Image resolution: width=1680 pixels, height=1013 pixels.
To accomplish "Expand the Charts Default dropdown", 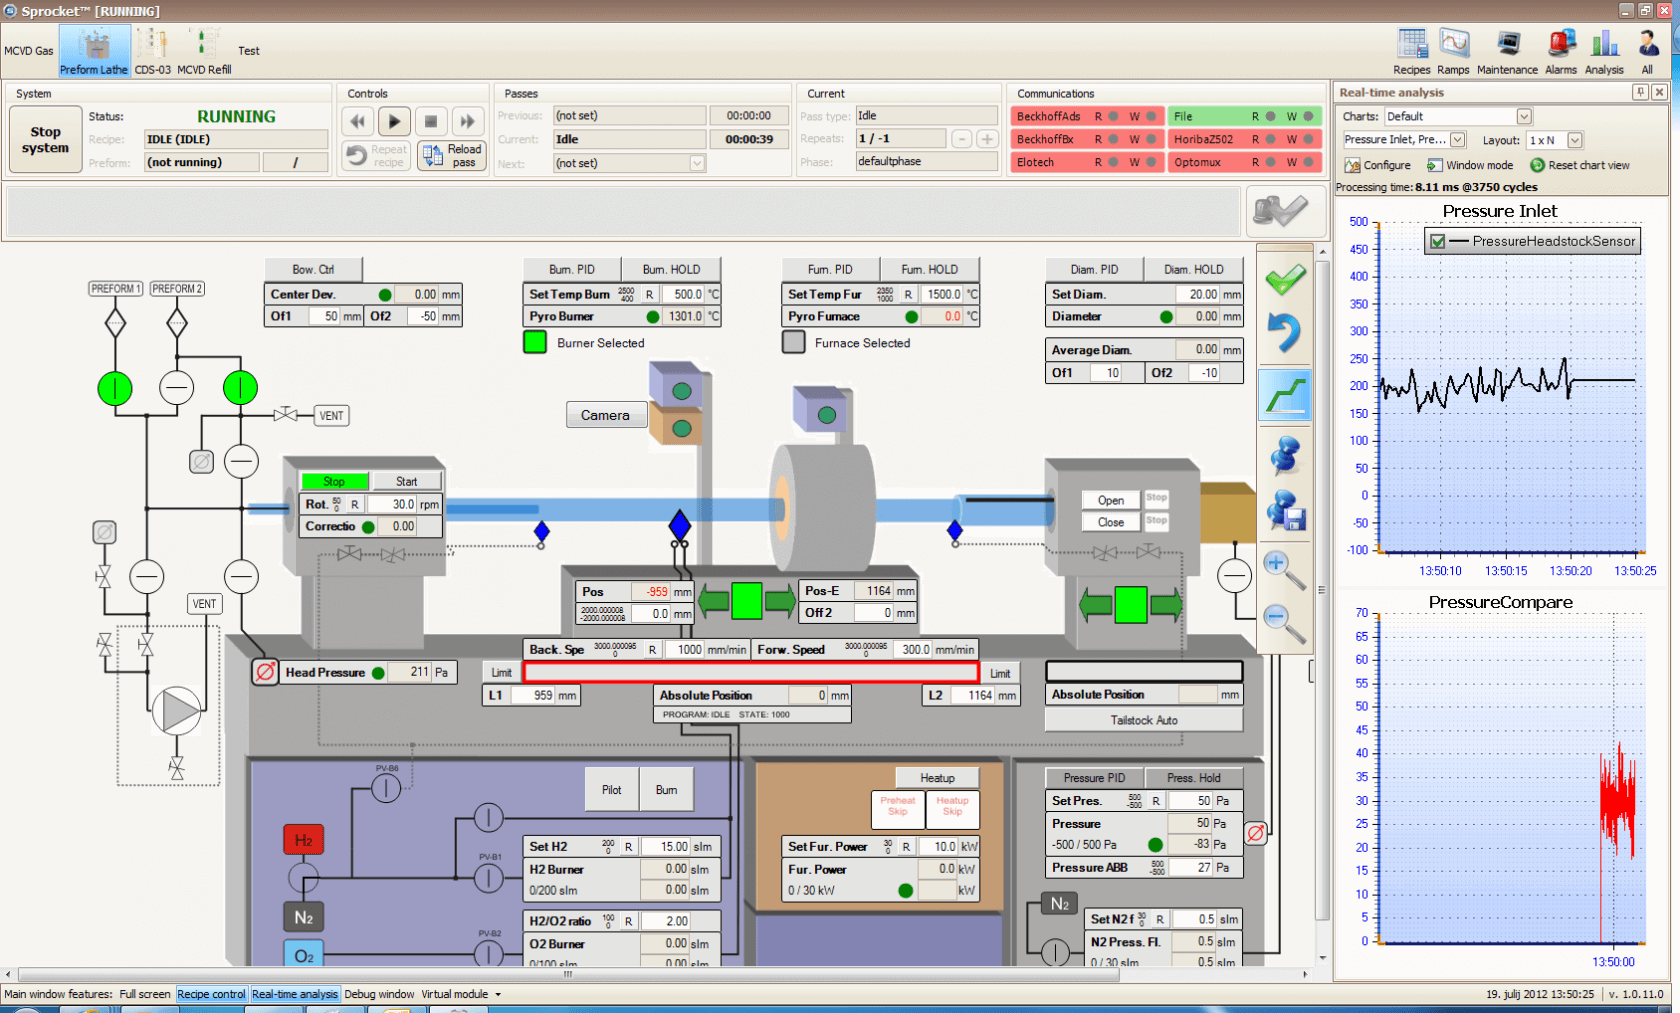I will [1523, 117].
